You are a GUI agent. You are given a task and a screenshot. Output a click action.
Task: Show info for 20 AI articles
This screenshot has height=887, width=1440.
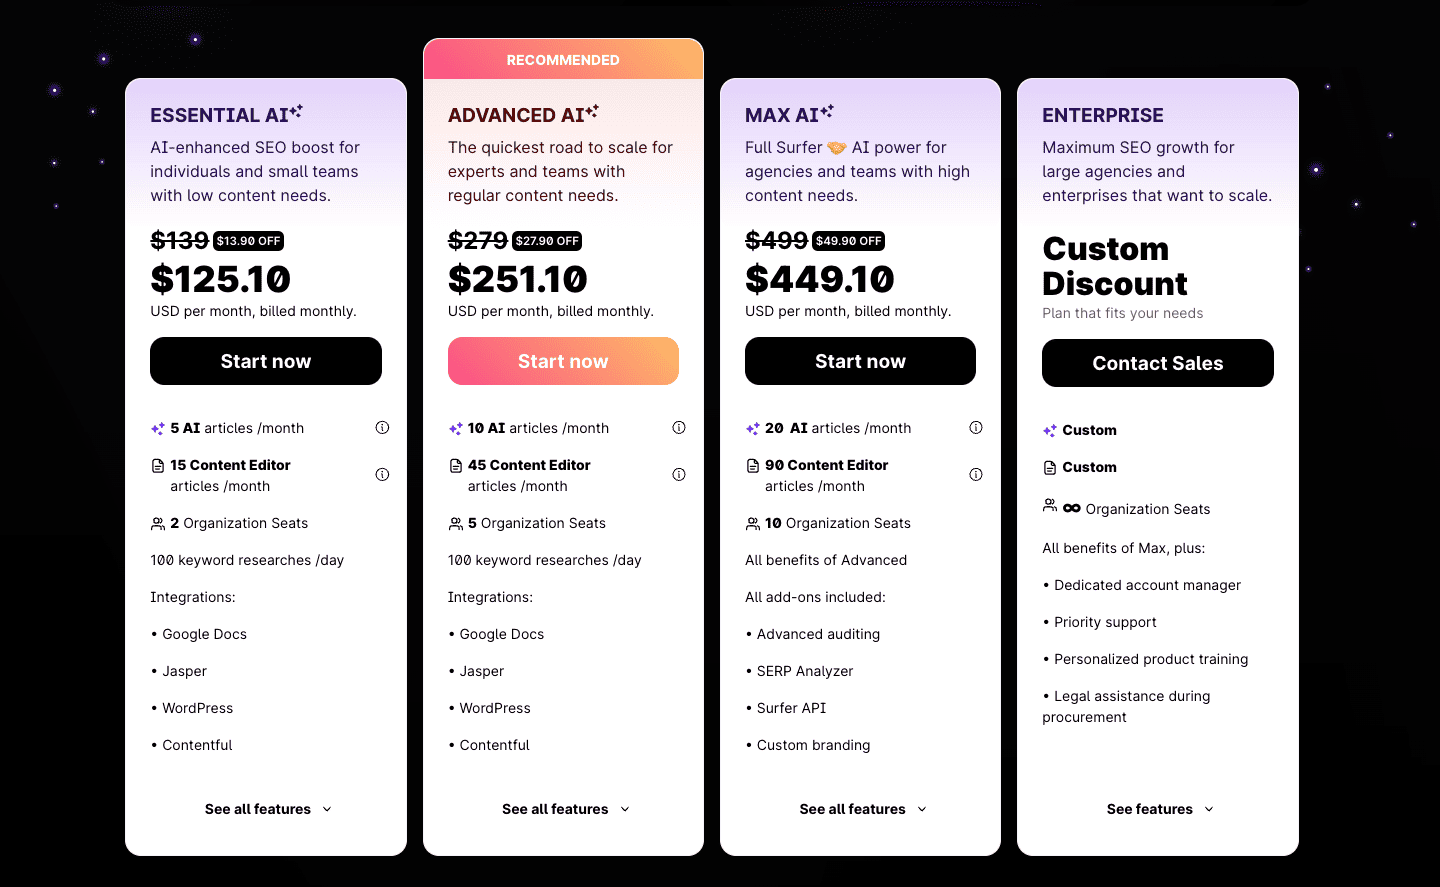pos(976,428)
